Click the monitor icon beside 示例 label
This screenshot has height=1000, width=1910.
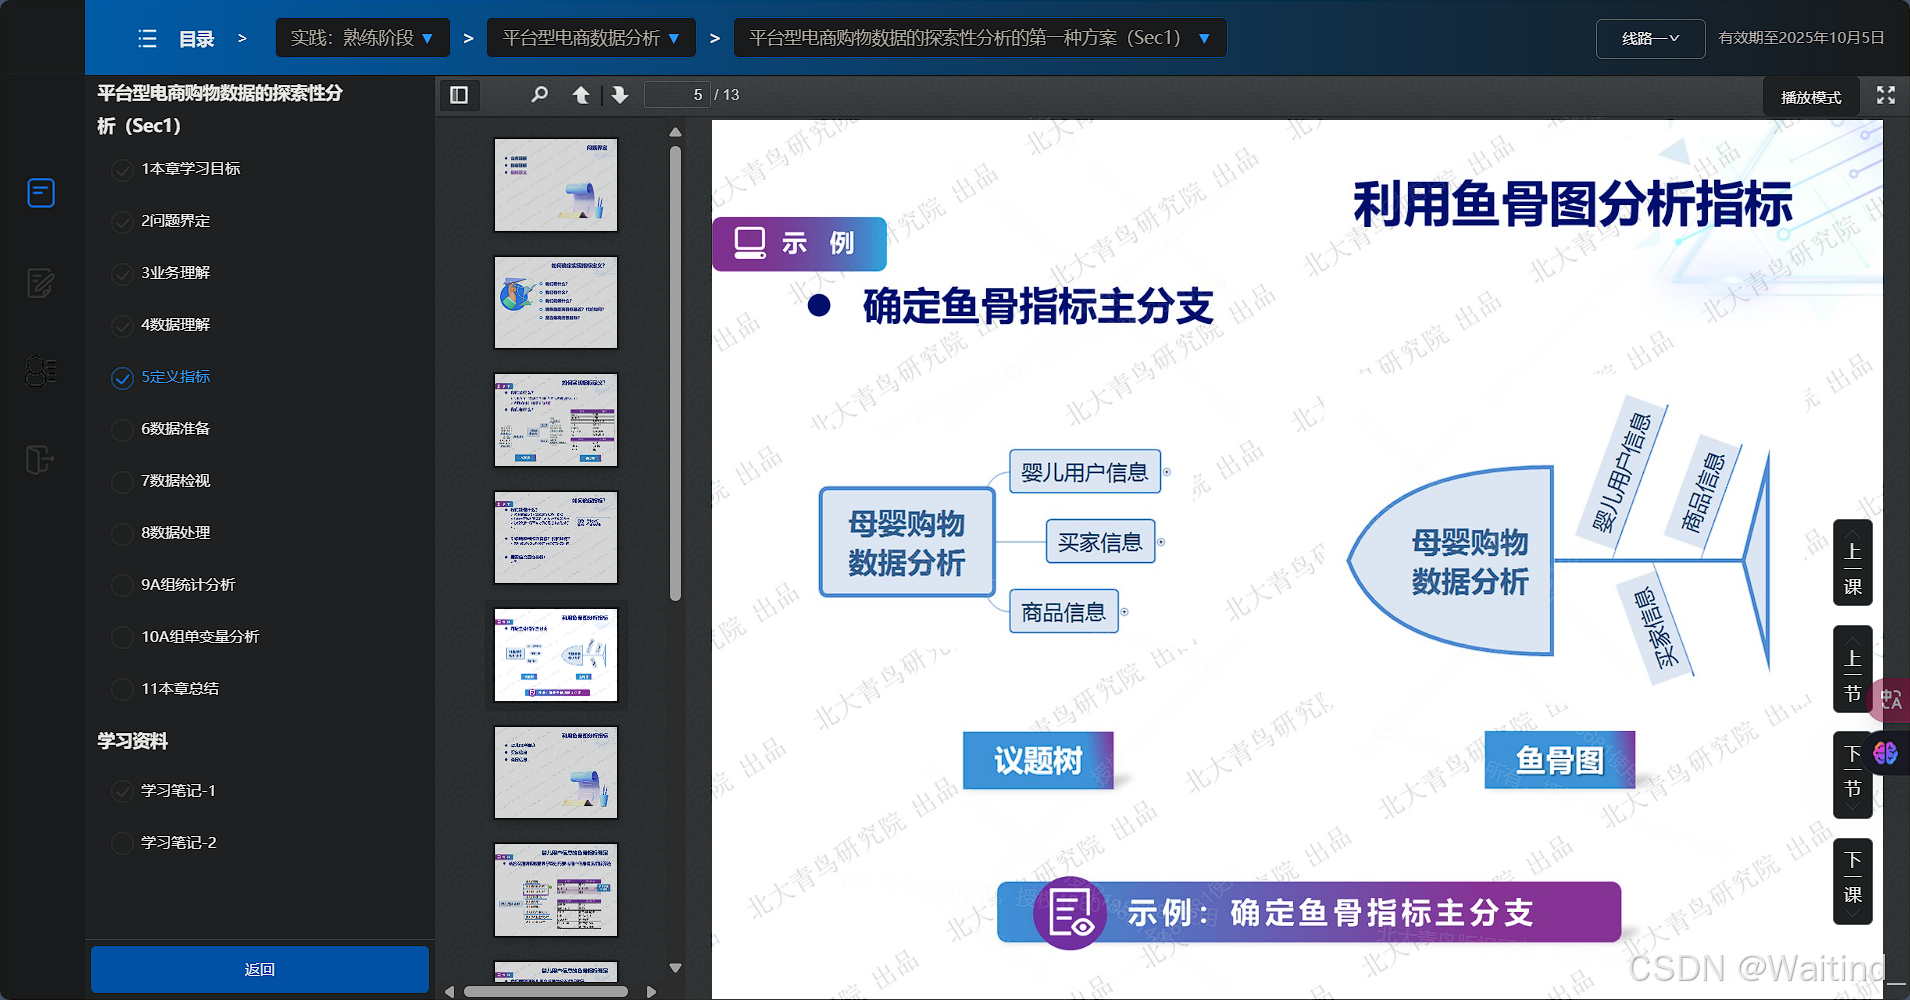pyautogui.click(x=750, y=244)
